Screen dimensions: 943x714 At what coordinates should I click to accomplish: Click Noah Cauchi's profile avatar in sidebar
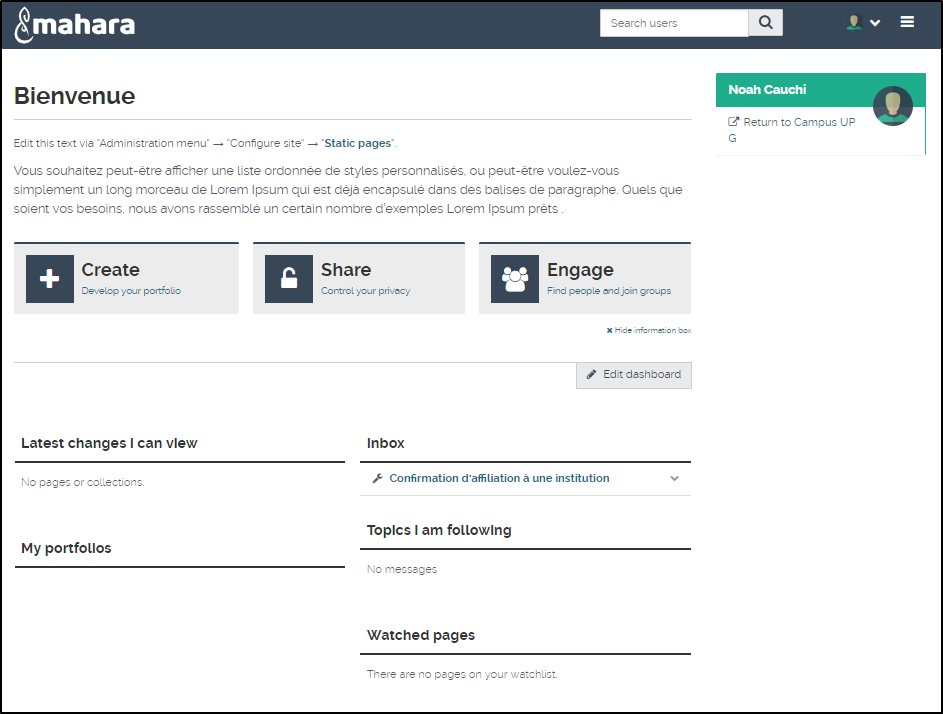(892, 106)
